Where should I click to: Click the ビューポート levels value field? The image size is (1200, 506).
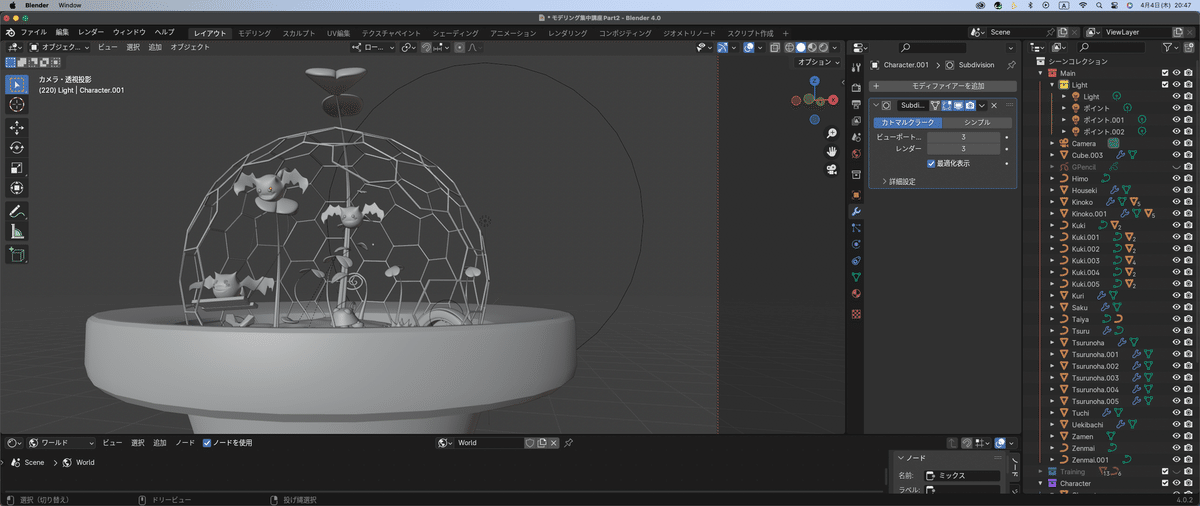pyautogui.click(x=964, y=136)
